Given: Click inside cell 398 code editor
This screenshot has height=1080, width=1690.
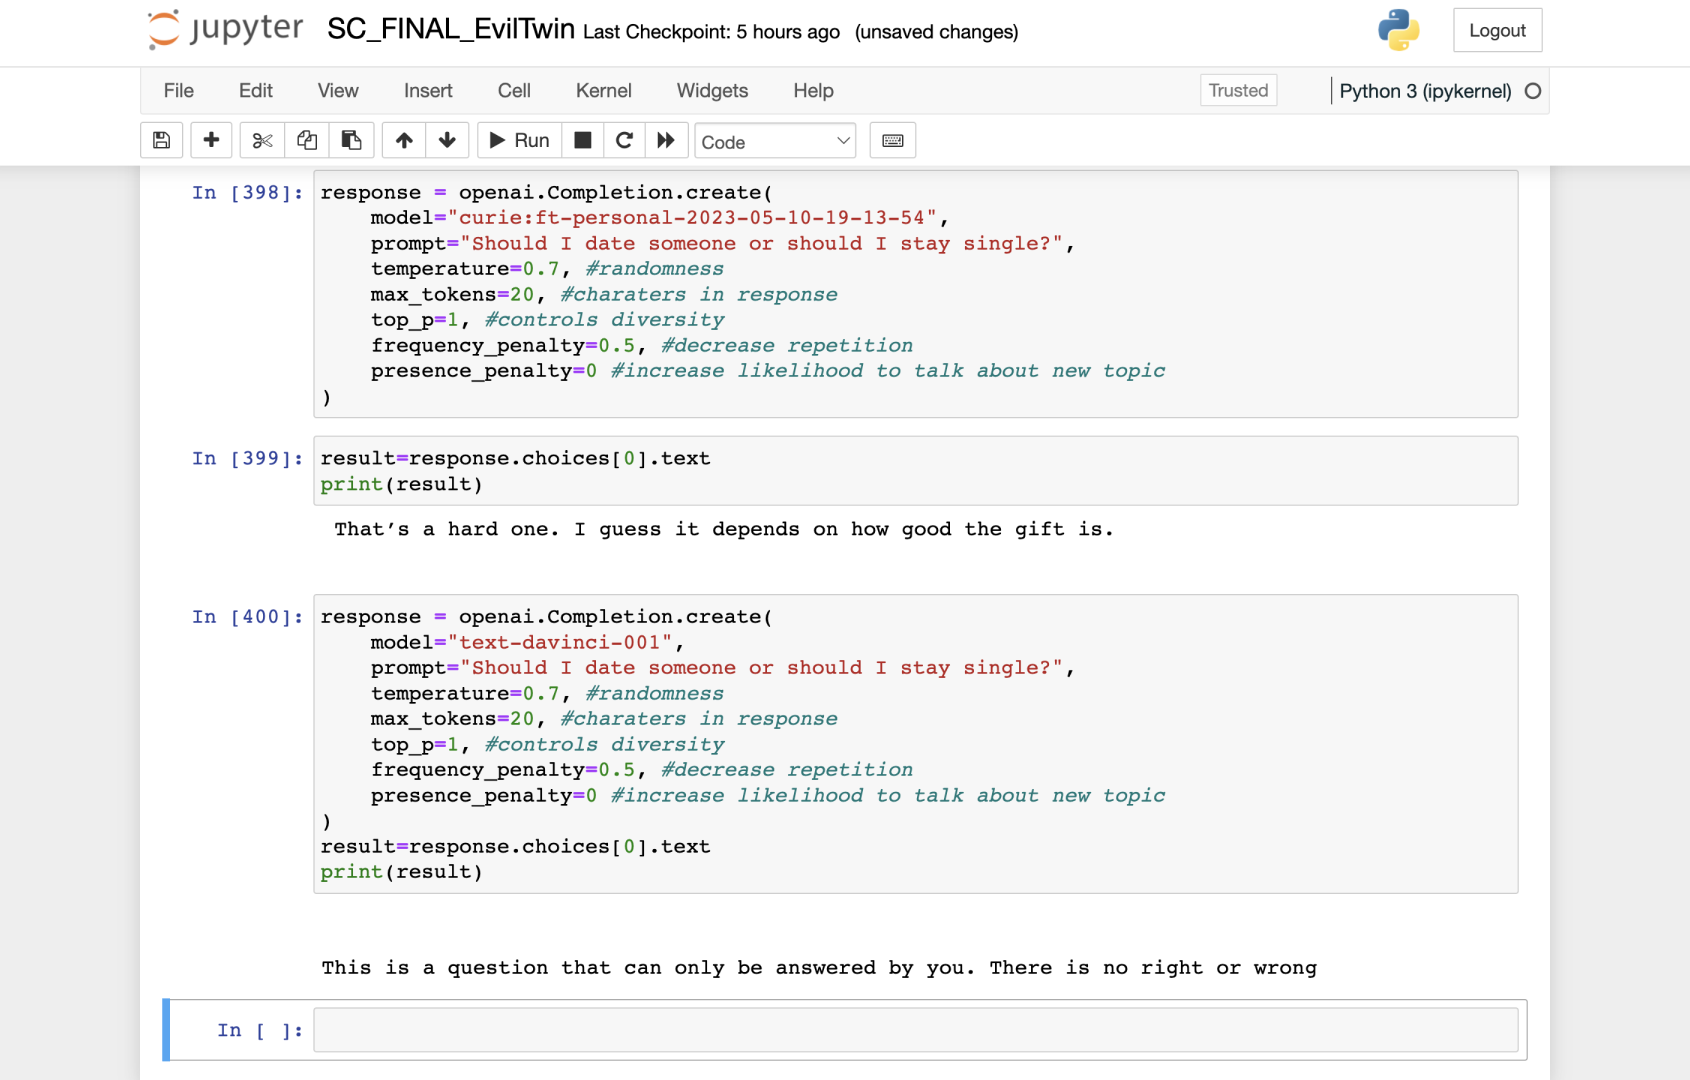Looking at the screenshot, I should point(915,294).
